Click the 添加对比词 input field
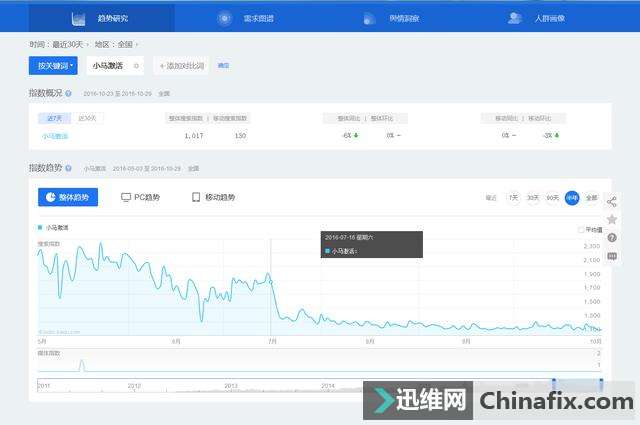The width and height of the screenshot is (640, 425). coord(181,66)
